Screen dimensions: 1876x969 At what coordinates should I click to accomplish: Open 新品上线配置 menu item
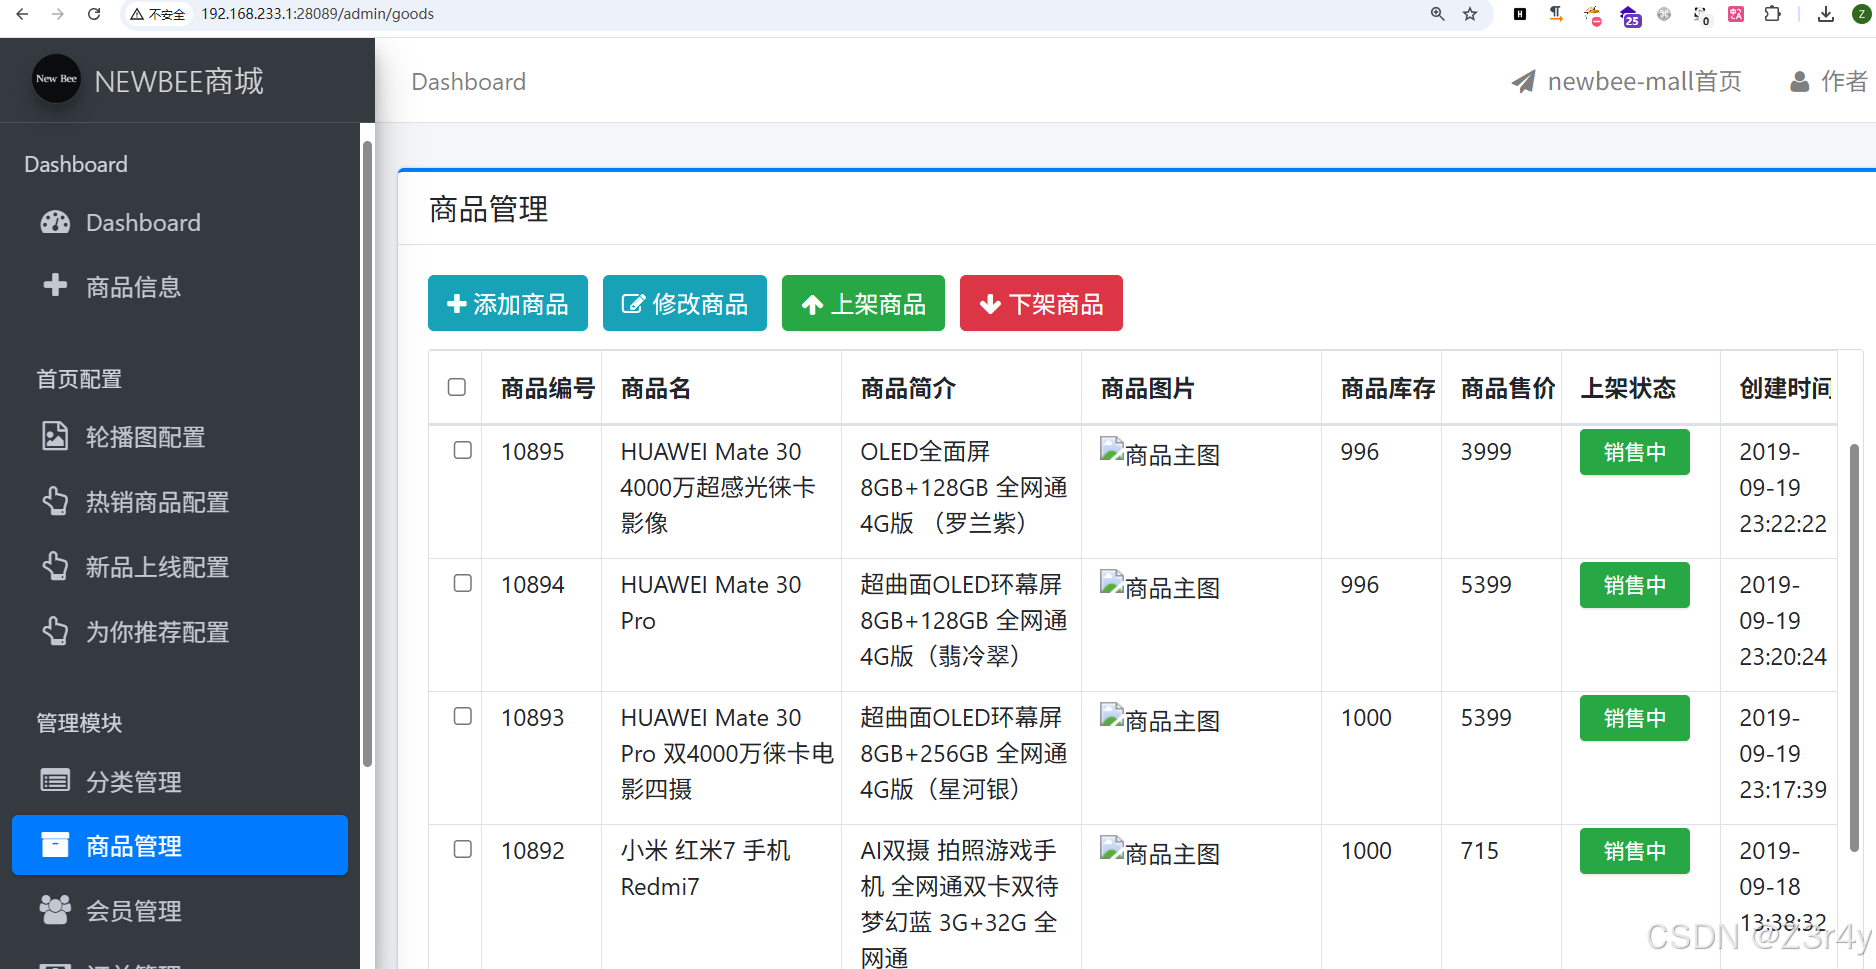180,567
